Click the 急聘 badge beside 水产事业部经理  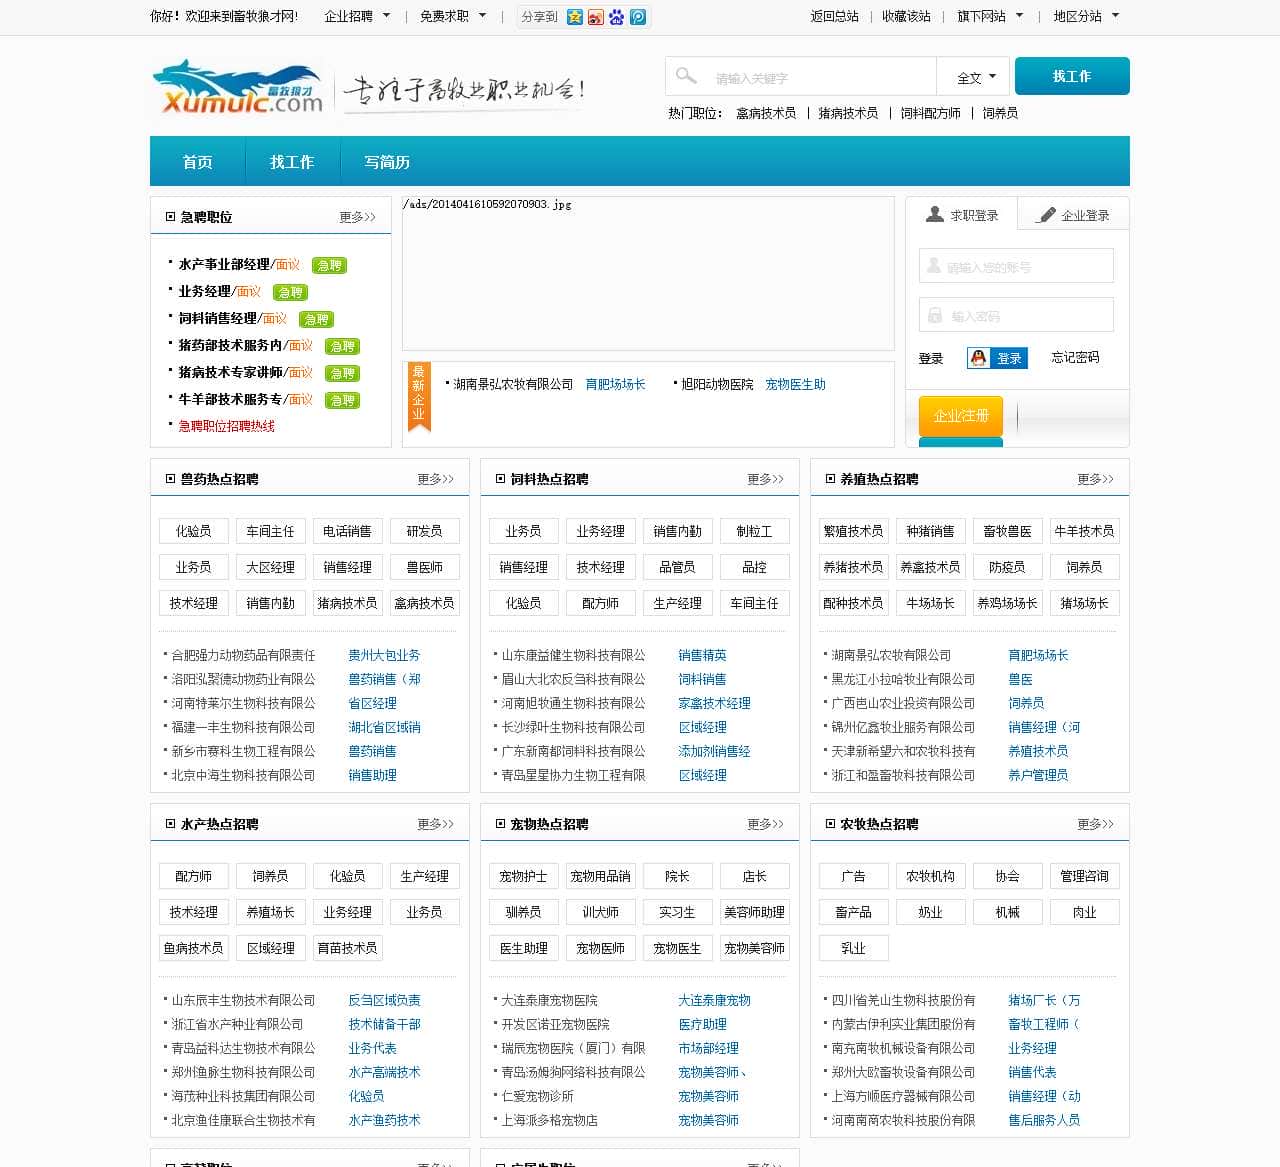coord(329,265)
